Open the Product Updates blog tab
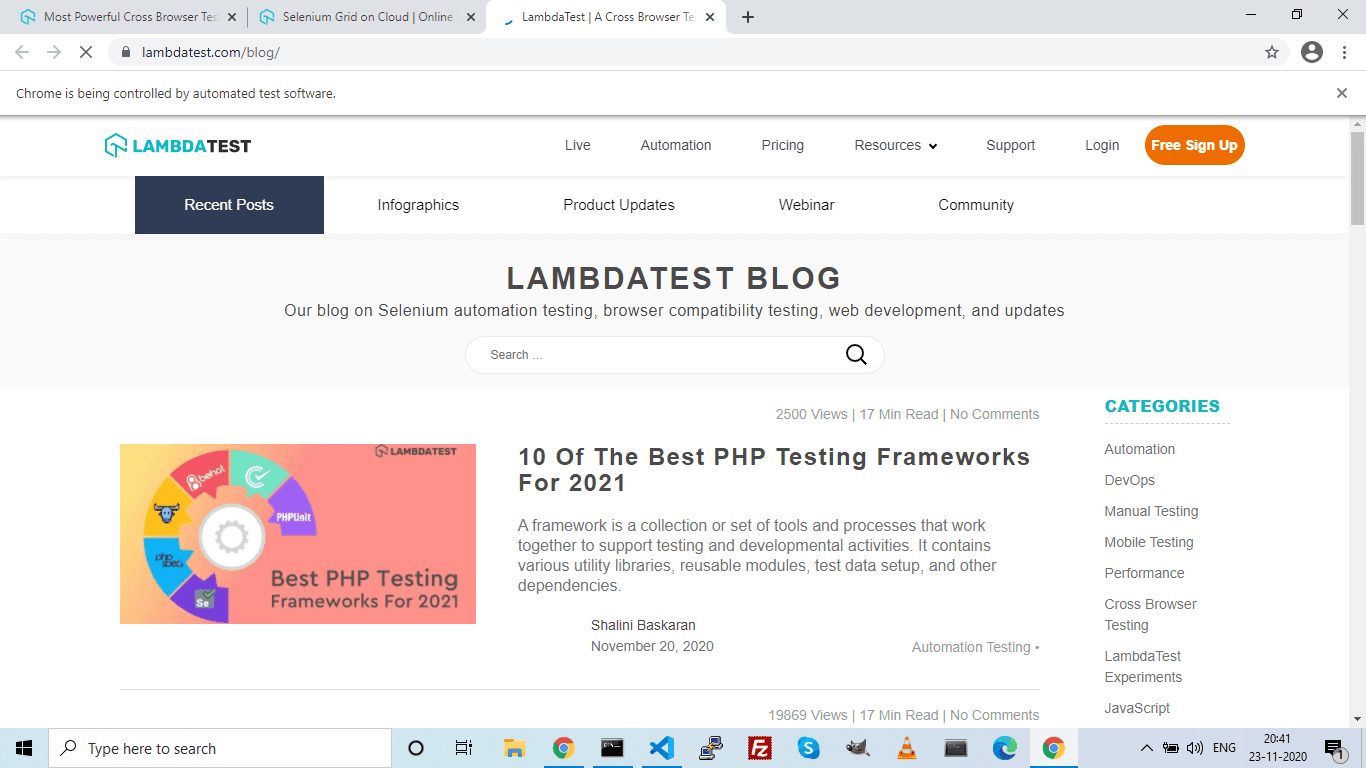This screenshot has width=1366, height=768. pyautogui.click(x=619, y=205)
